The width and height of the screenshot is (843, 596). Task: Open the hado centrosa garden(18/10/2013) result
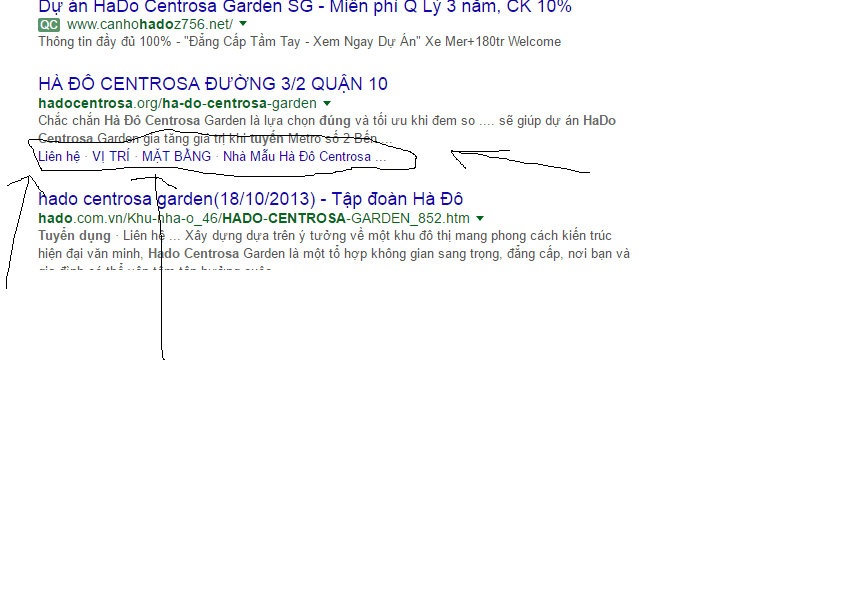pos(251,199)
